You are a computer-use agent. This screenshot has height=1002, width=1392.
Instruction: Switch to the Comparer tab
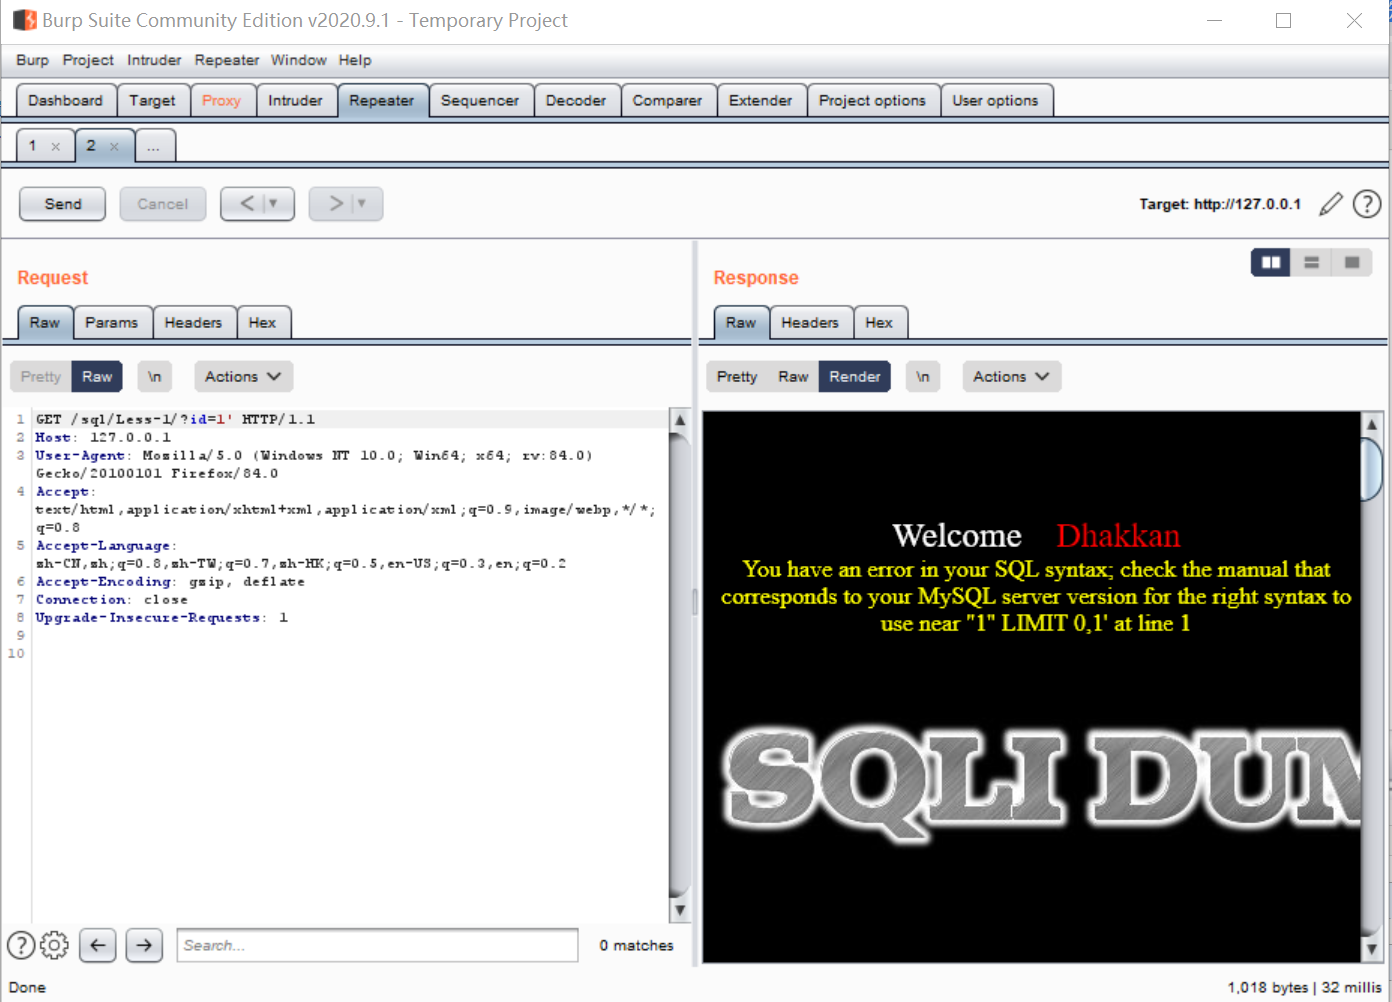pyautogui.click(x=667, y=101)
